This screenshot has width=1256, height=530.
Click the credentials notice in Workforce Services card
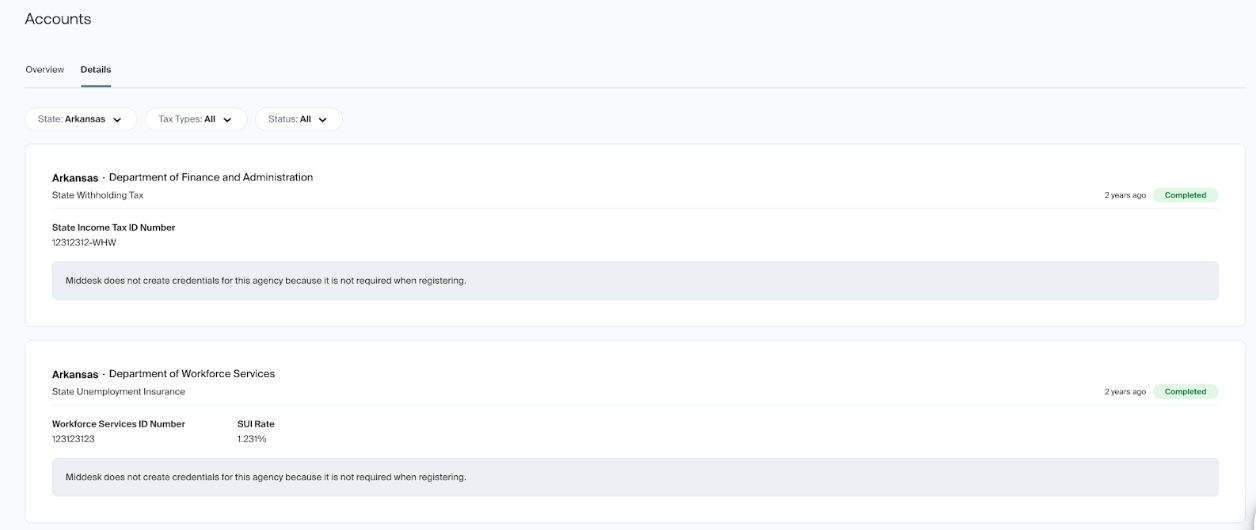[x=266, y=477]
